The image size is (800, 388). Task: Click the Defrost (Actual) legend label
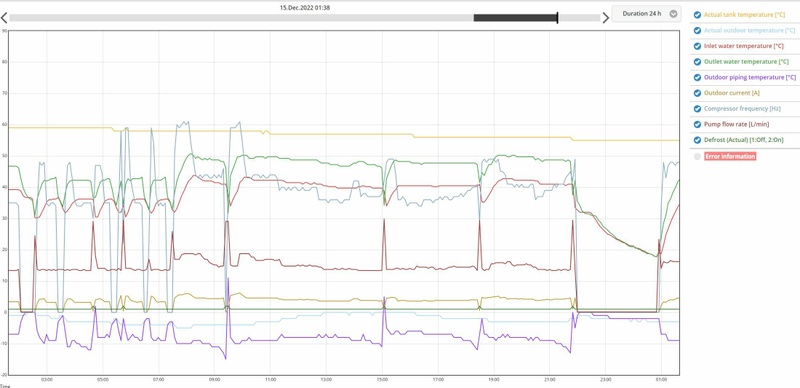pyautogui.click(x=744, y=140)
